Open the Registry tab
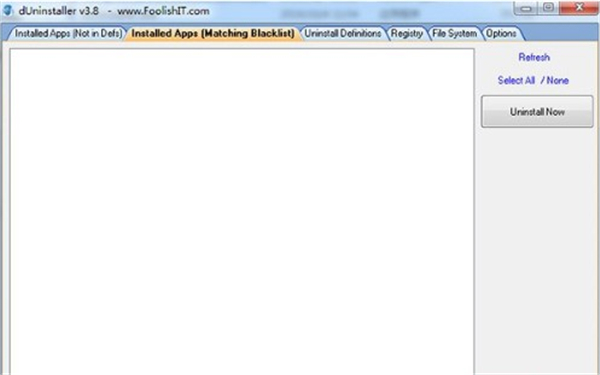This screenshot has height=375, width=600. tap(406, 34)
